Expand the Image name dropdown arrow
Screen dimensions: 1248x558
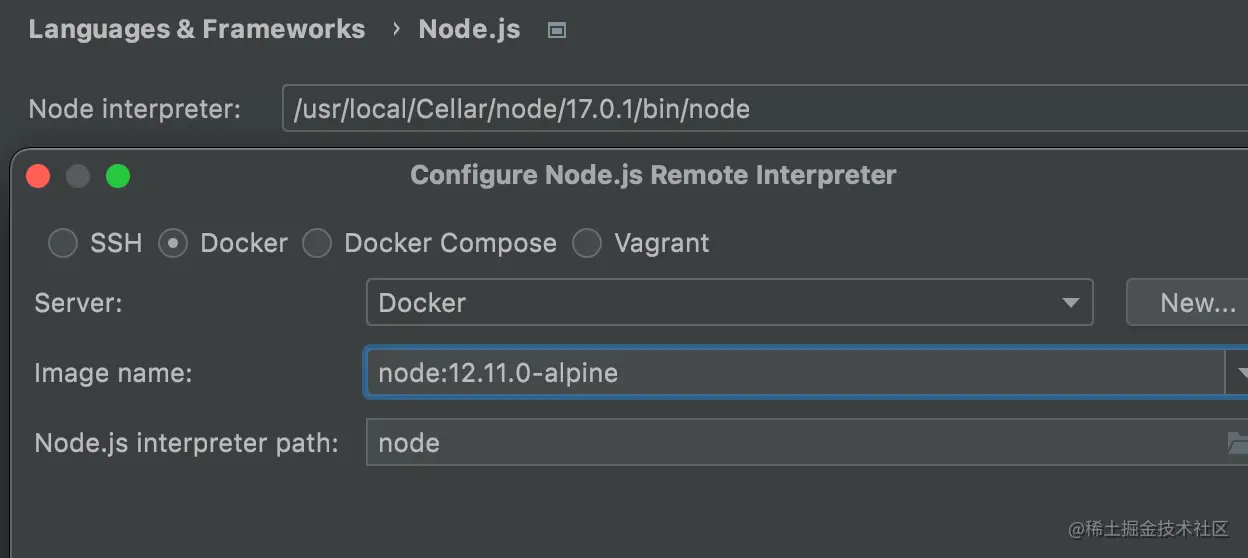1238,373
